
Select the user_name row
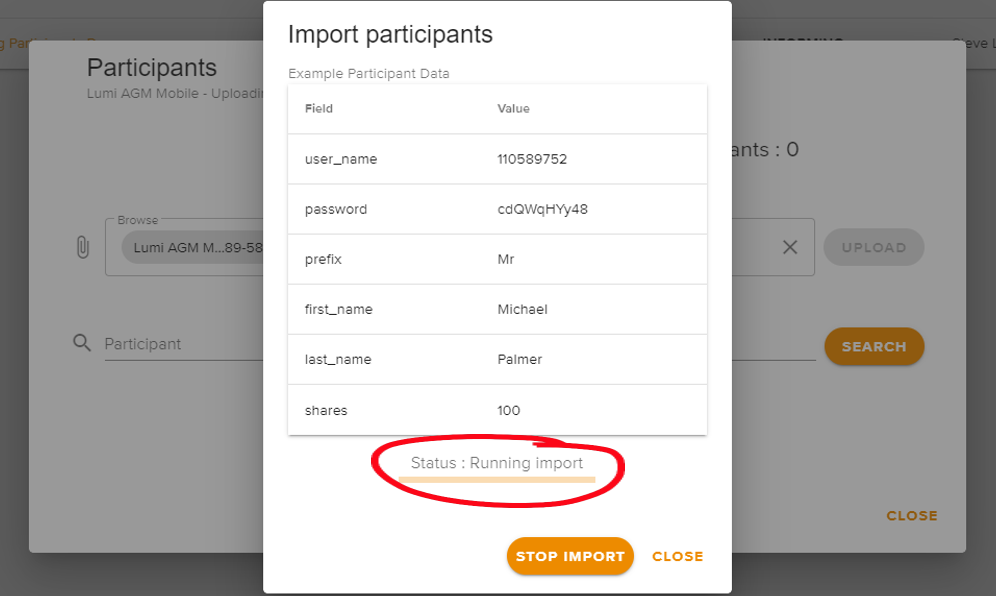tap(497, 159)
